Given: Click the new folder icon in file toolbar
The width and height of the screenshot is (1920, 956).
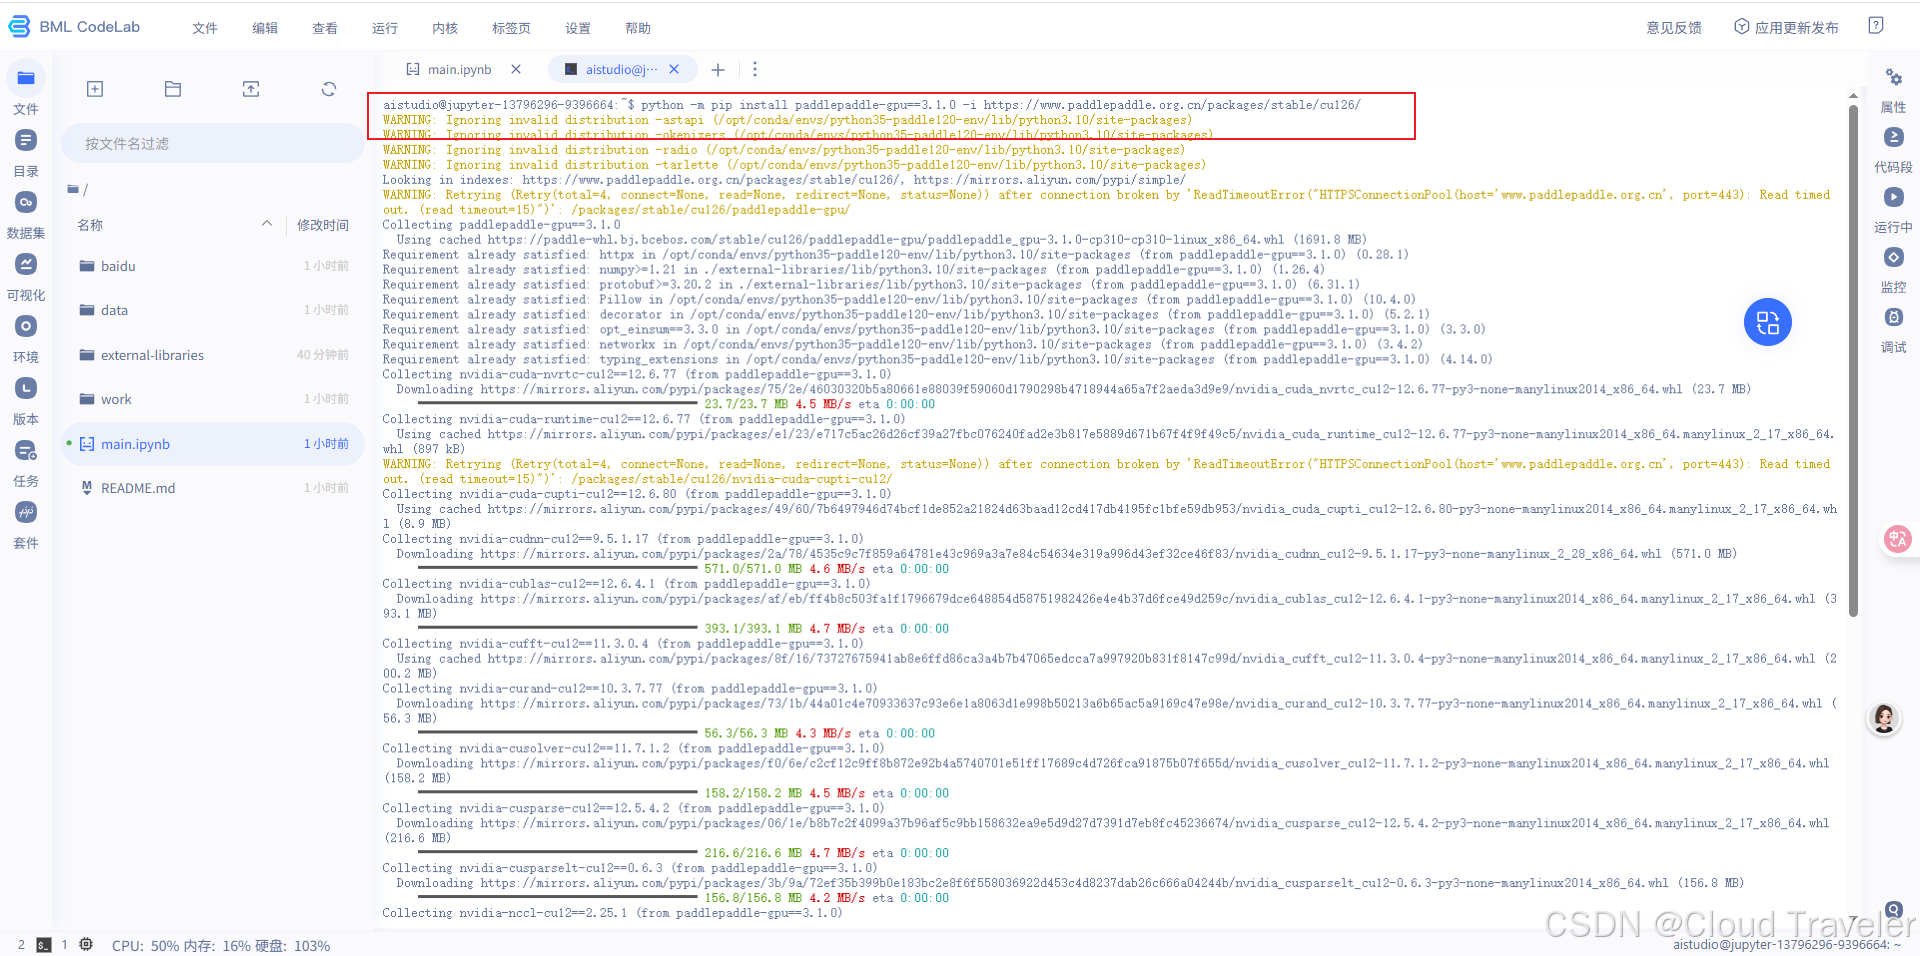Looking at the screenshot, I should point(173,89).
